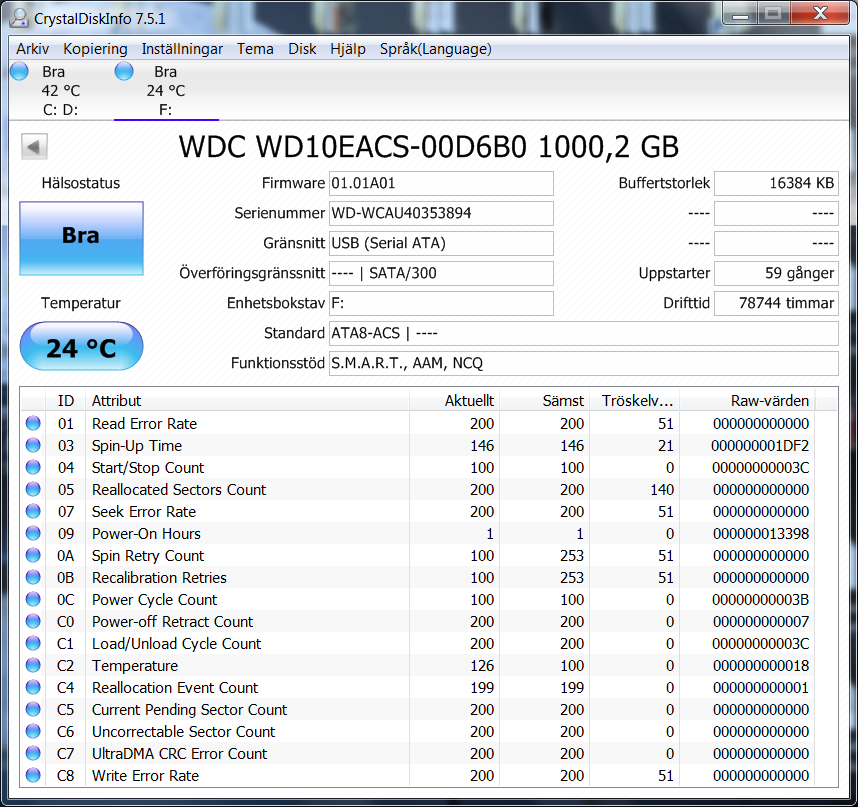Click status orb for Reallocation Event Count

click(33, 687)
